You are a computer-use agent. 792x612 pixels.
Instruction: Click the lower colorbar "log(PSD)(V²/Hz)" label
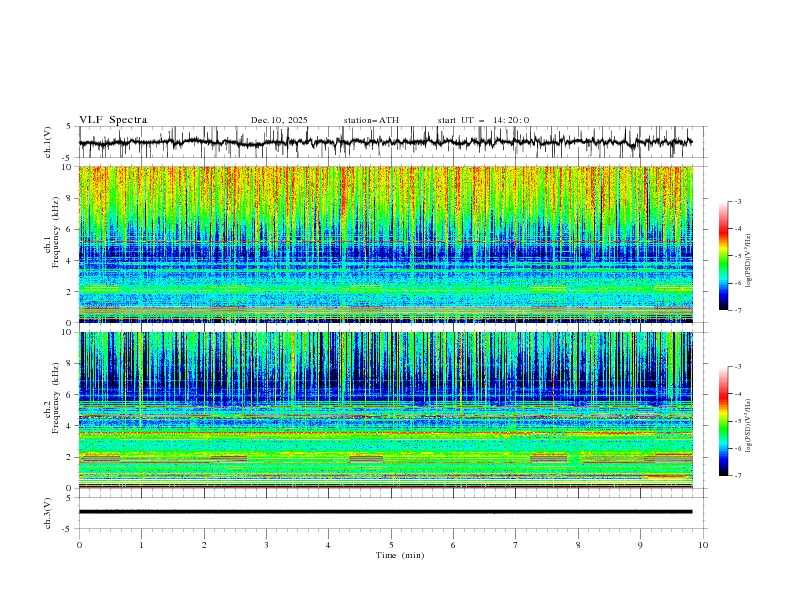(x=749, y=425)
